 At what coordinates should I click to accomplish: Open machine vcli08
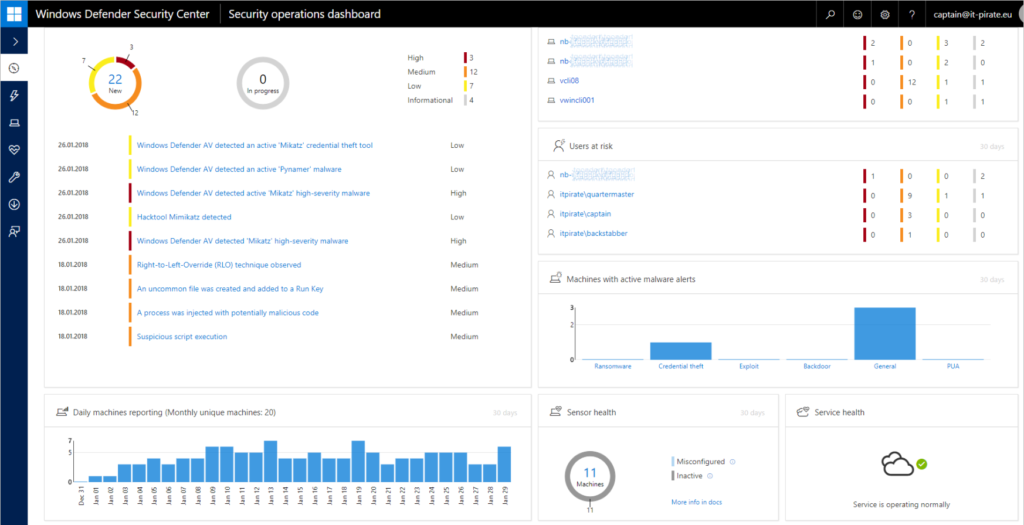569,81
